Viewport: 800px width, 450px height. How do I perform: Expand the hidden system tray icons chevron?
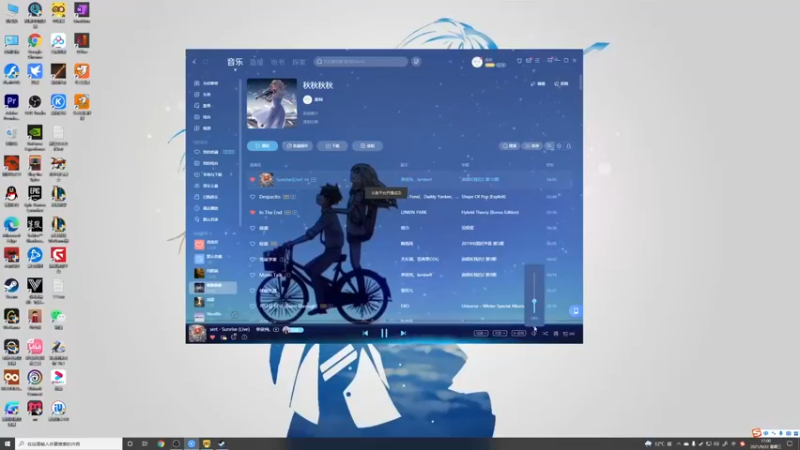tap(679, 444)
